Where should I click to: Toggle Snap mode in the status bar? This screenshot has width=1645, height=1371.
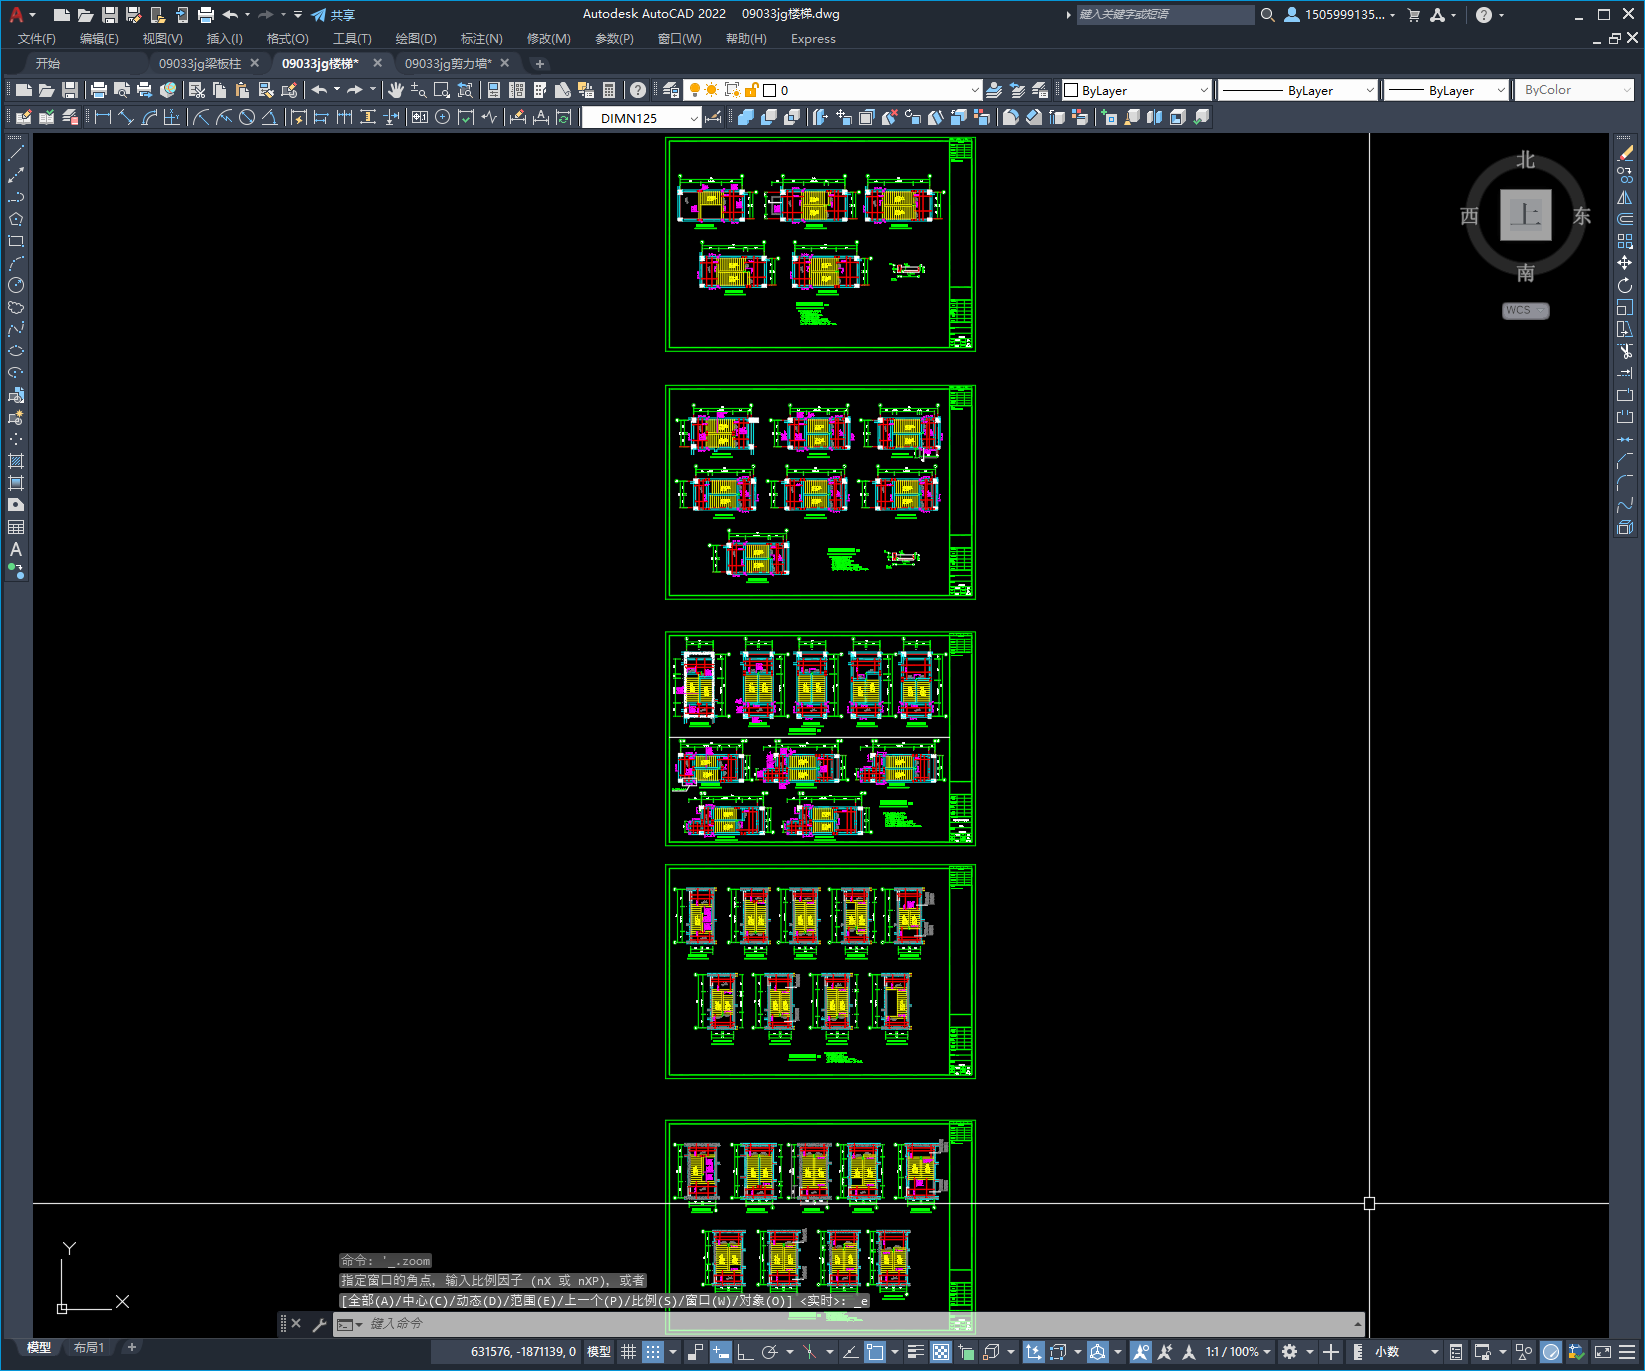pos(652,1352)
